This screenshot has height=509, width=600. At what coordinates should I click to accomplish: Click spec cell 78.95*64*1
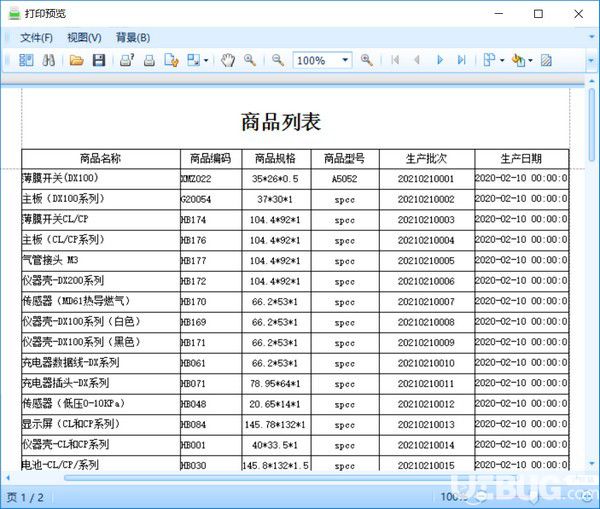(x=275, y=383)
